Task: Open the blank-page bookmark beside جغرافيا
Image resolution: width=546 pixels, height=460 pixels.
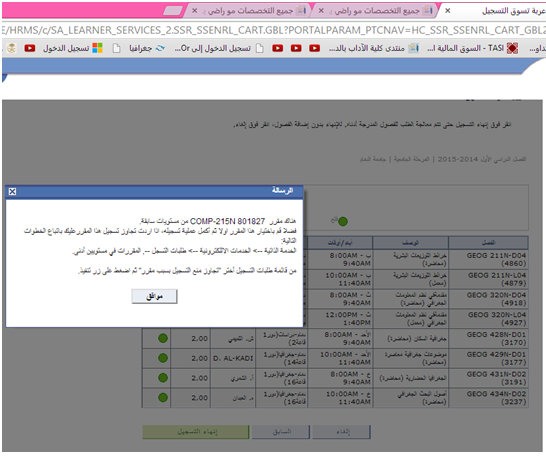Action: tap(116, 48)
